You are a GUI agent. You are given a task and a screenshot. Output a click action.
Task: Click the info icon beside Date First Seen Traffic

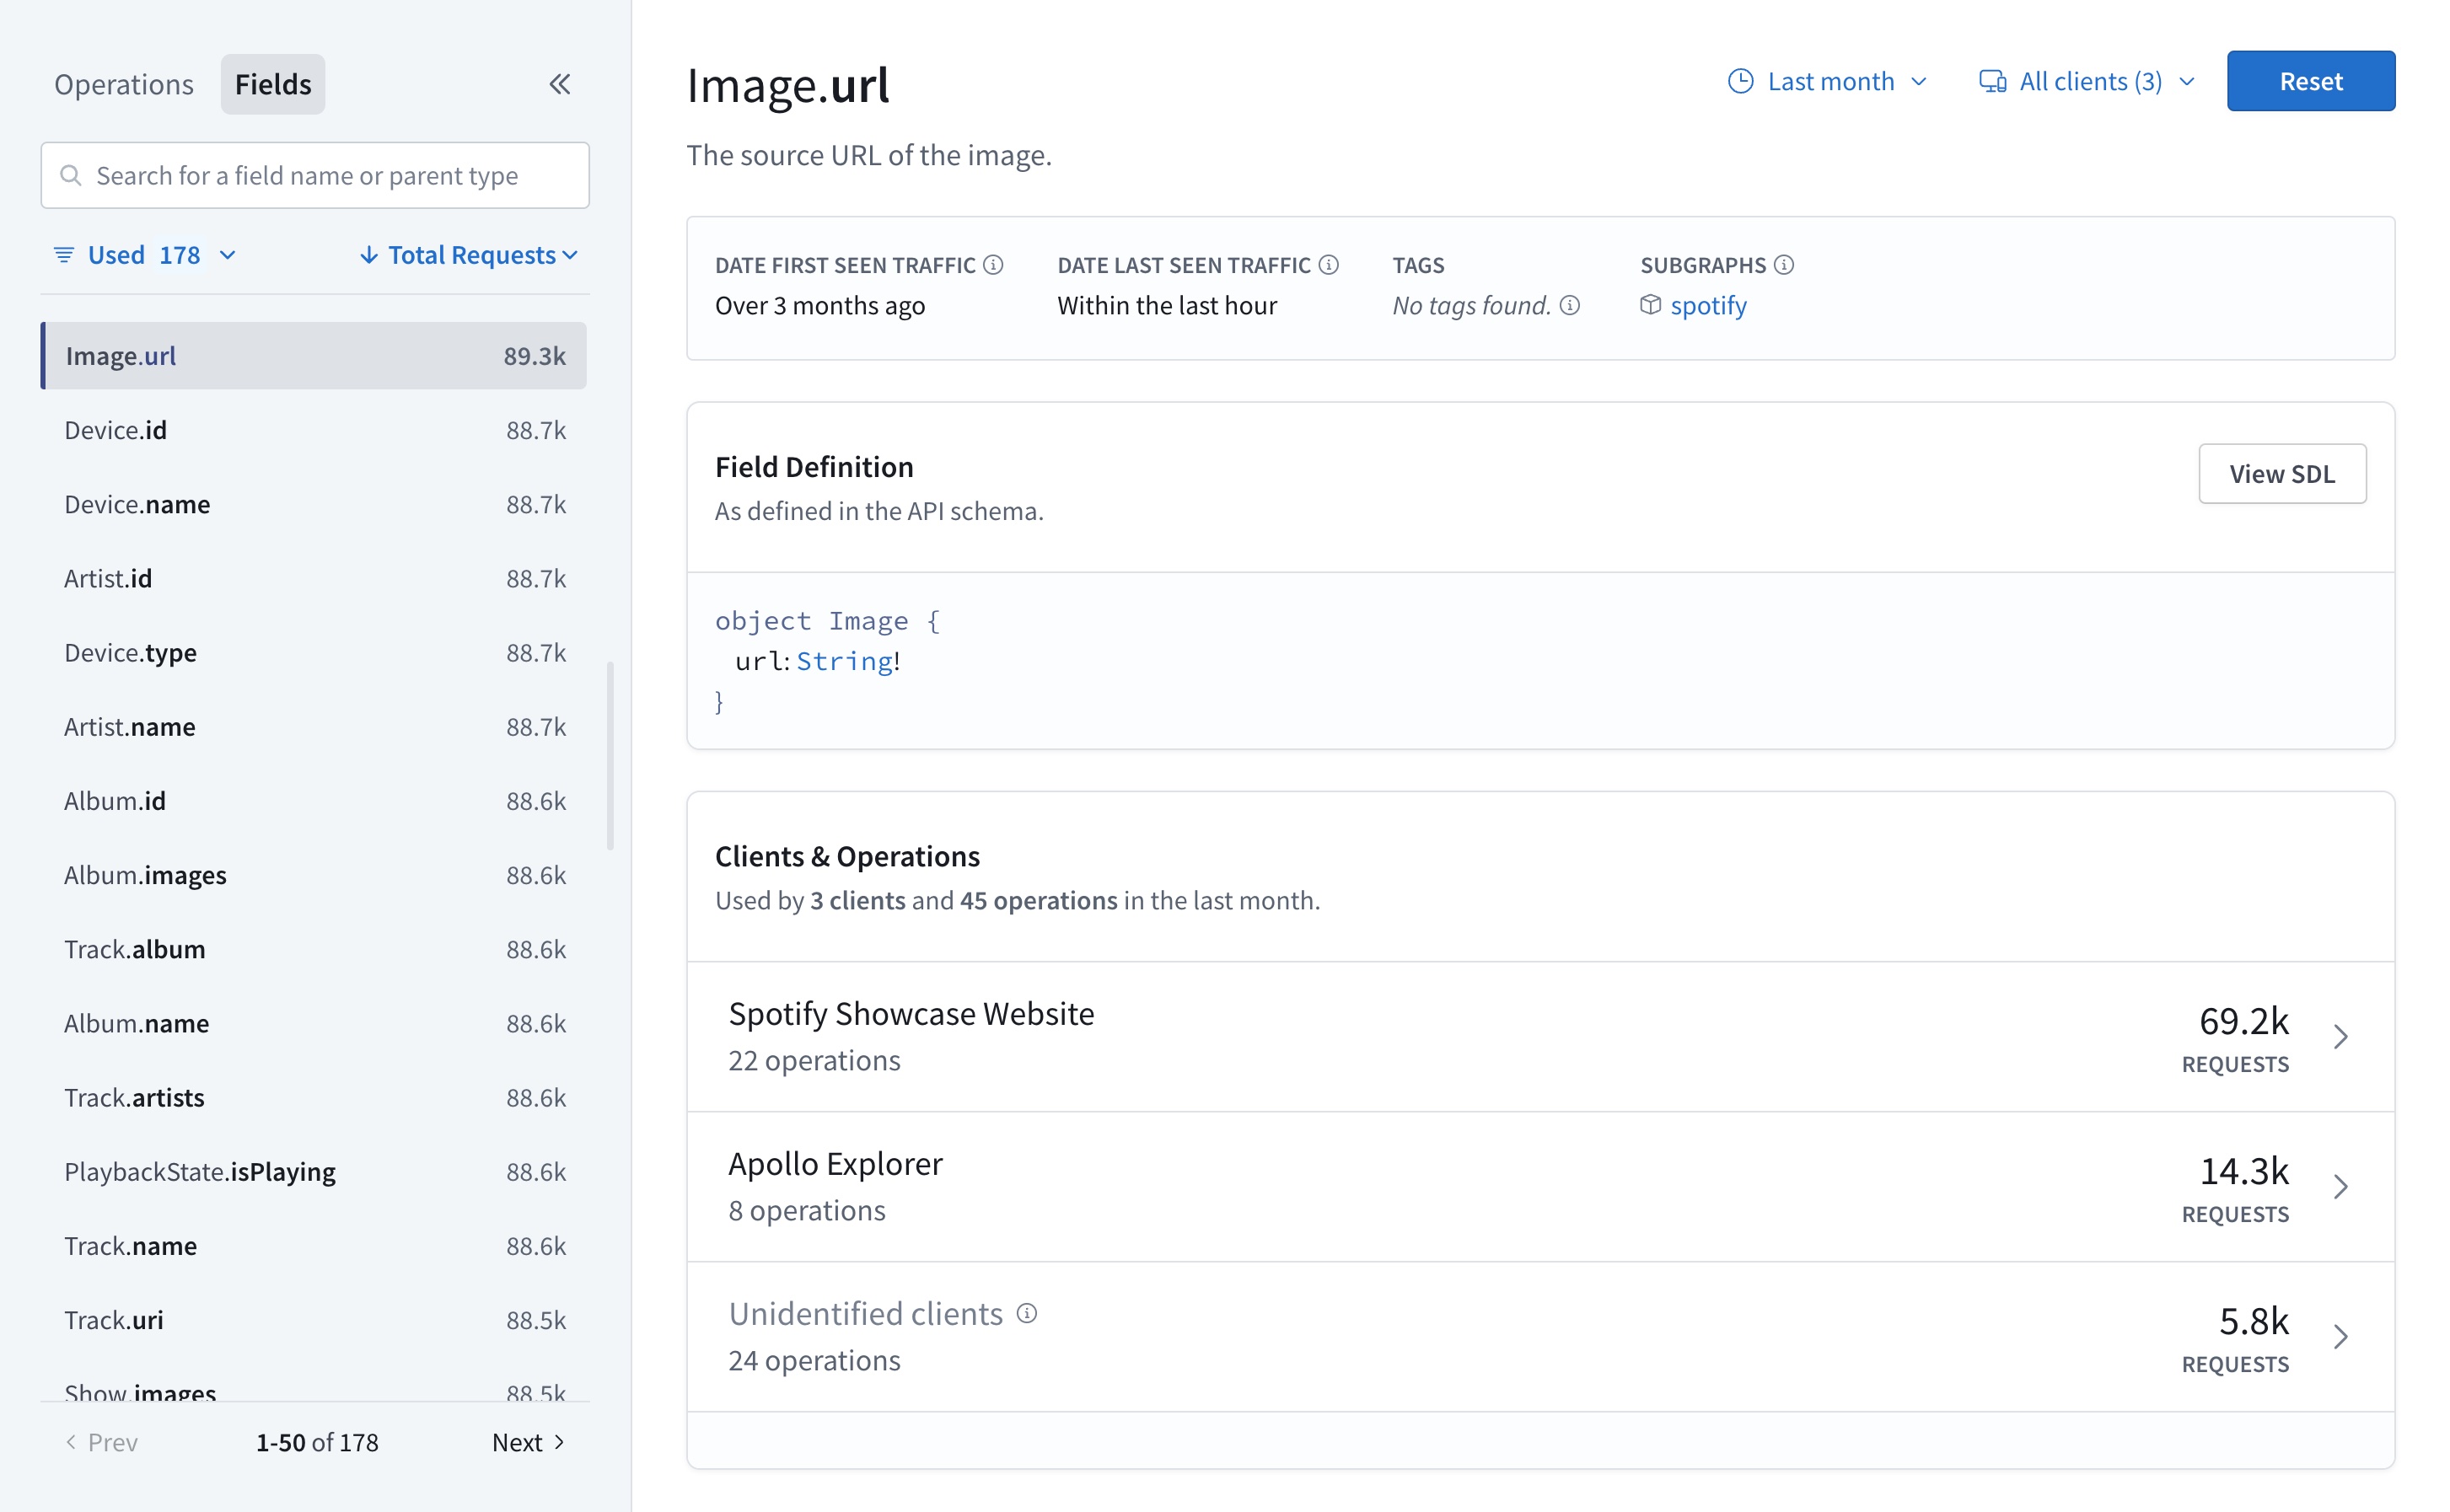(x=993, y=264)
